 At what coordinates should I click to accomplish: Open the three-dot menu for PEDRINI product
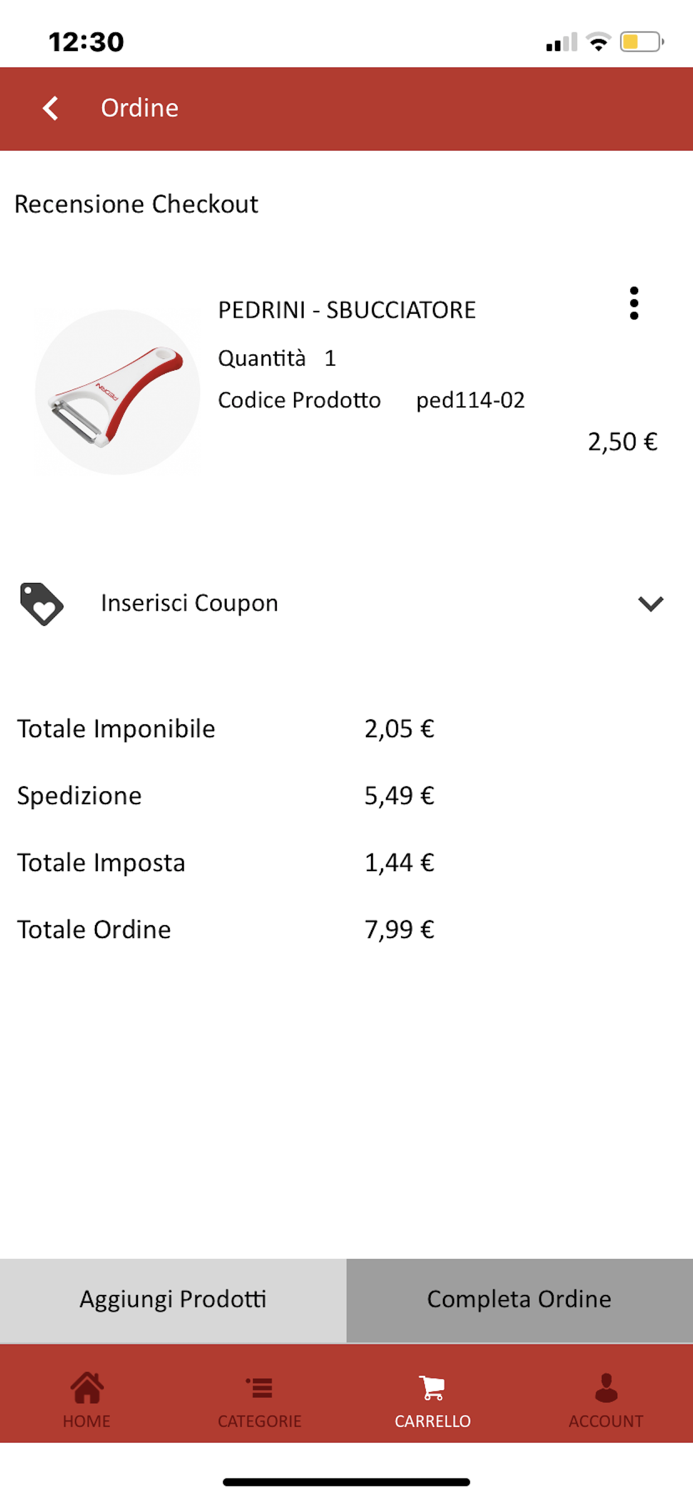click(x=634, y=305)
